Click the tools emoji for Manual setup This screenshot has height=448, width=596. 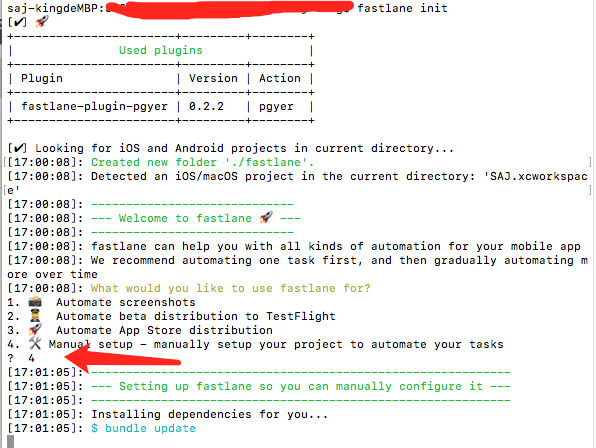coord(35,344)
